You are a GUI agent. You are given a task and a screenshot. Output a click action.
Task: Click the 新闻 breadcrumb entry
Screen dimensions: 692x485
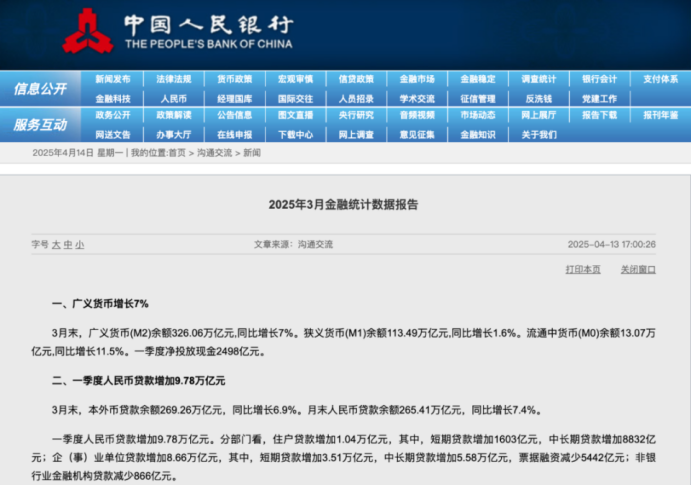pos(252,153)
